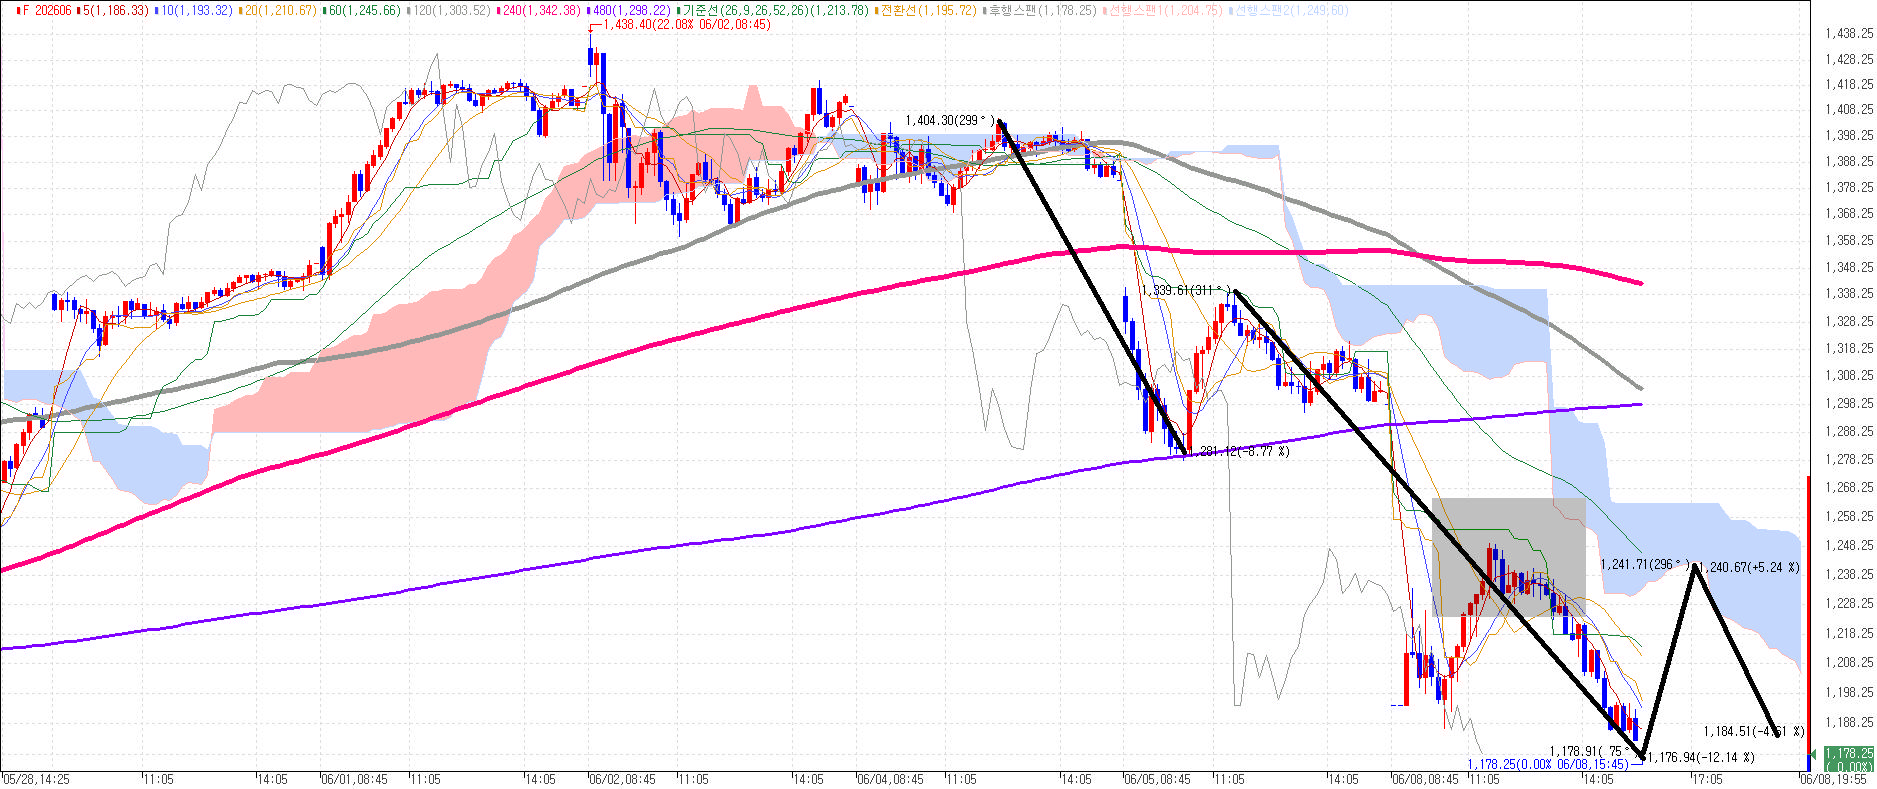Click the 17:05 time axis label
This screenshot has width=1877, height=789.
[x=1707, y=779]
